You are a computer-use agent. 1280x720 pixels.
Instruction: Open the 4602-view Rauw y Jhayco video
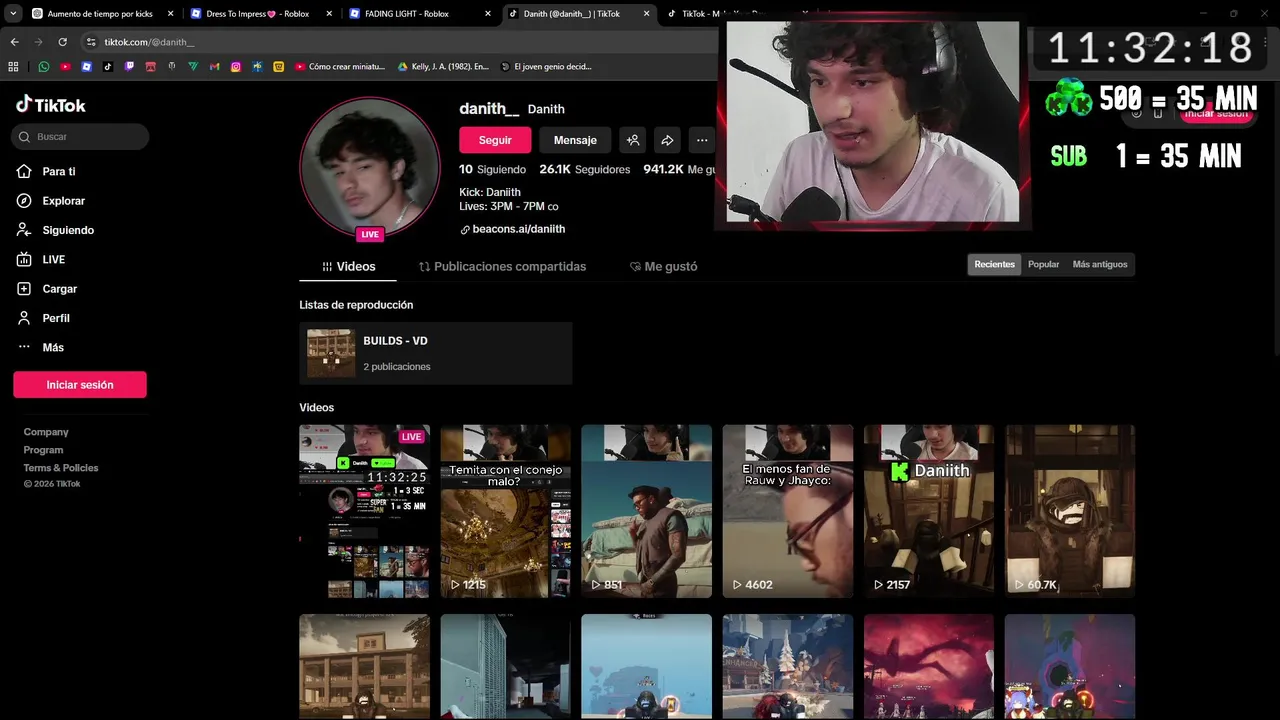click(788, 511)
